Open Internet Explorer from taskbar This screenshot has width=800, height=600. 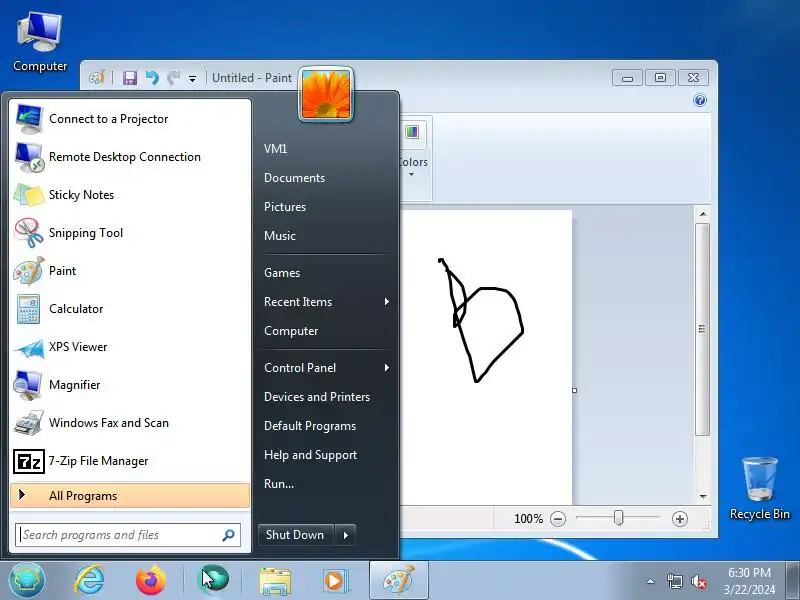89,581
